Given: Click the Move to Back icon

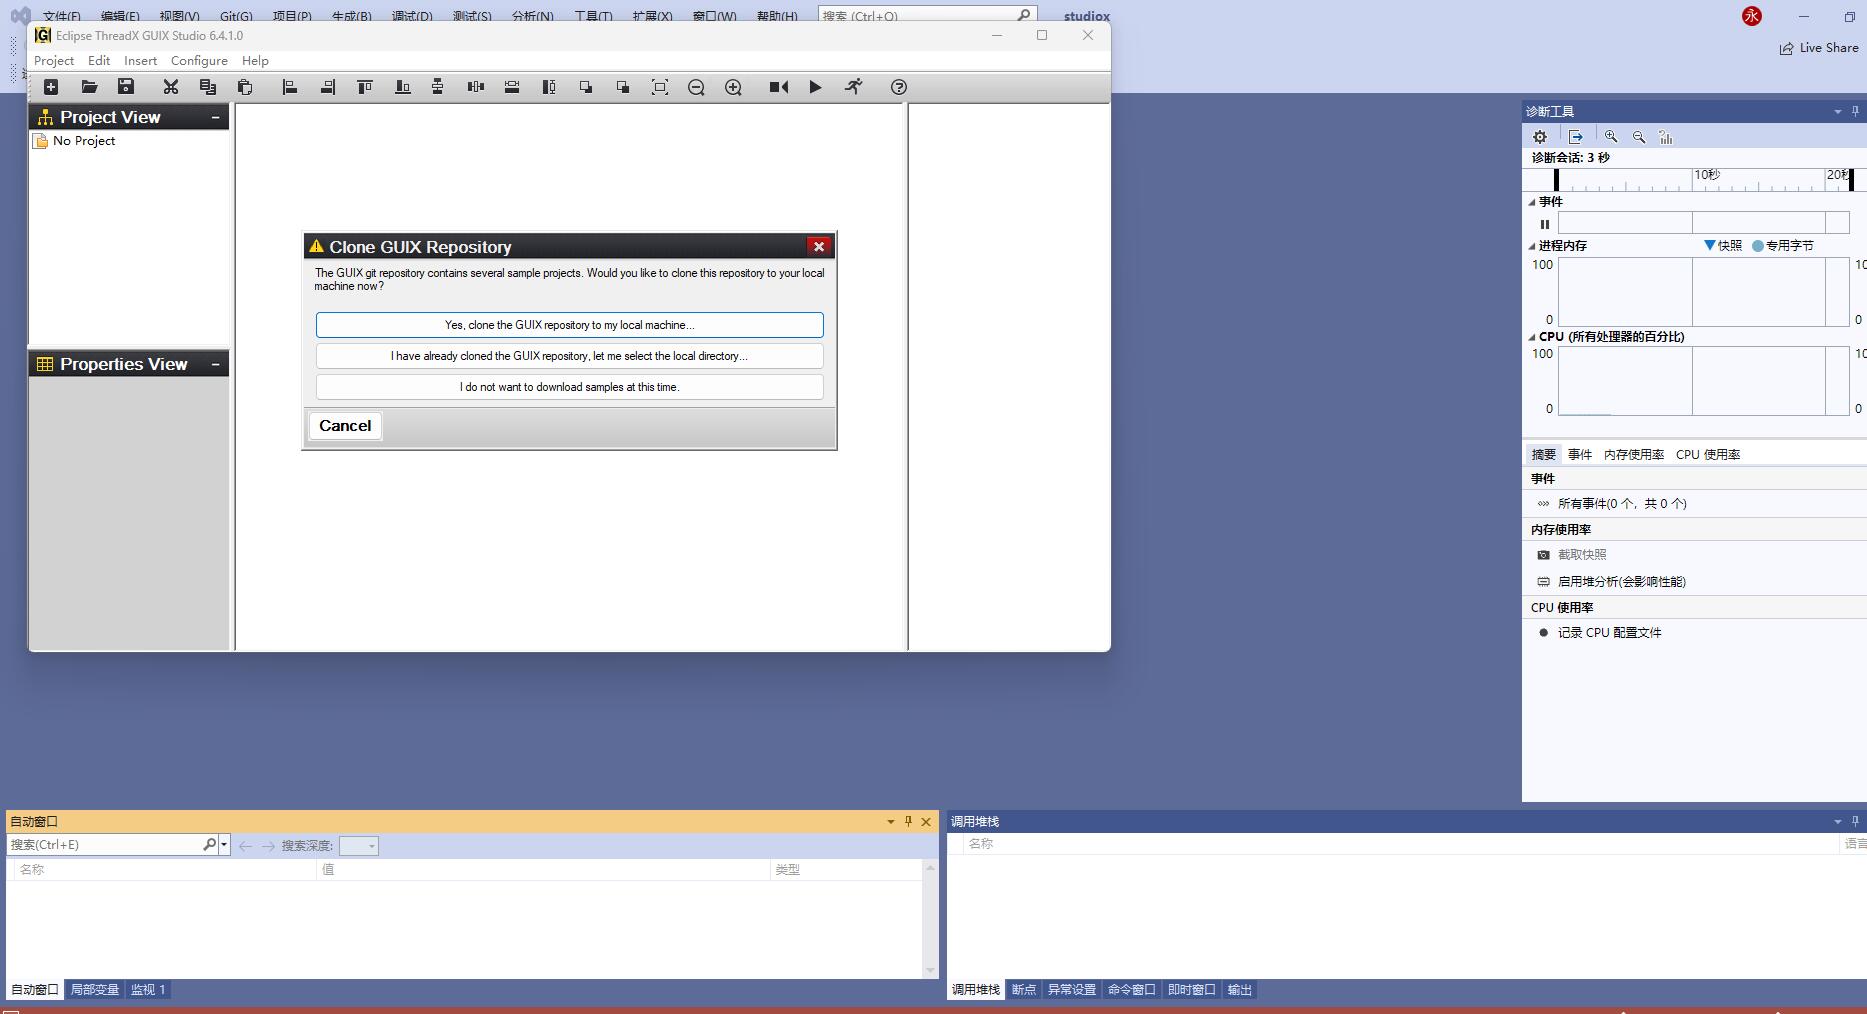Looking at the screenshot, I should point(623,87).
